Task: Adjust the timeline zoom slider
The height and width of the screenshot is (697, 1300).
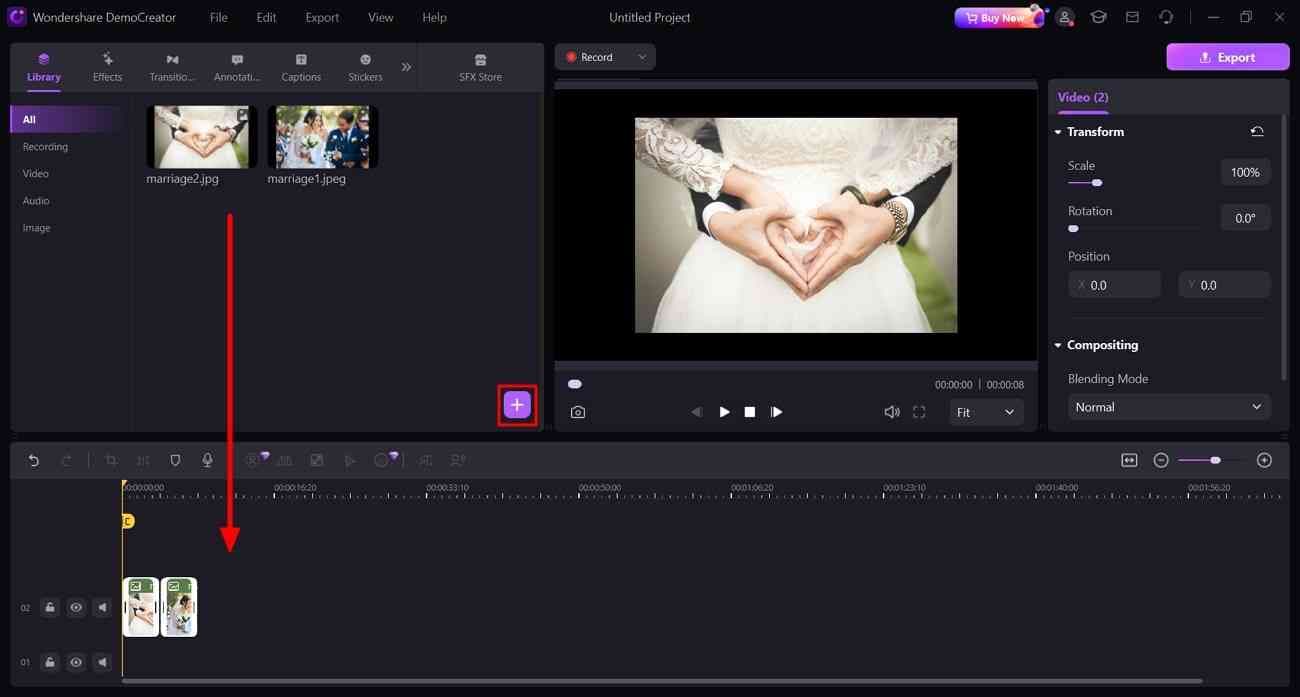Action: [x=1214, y=460]
